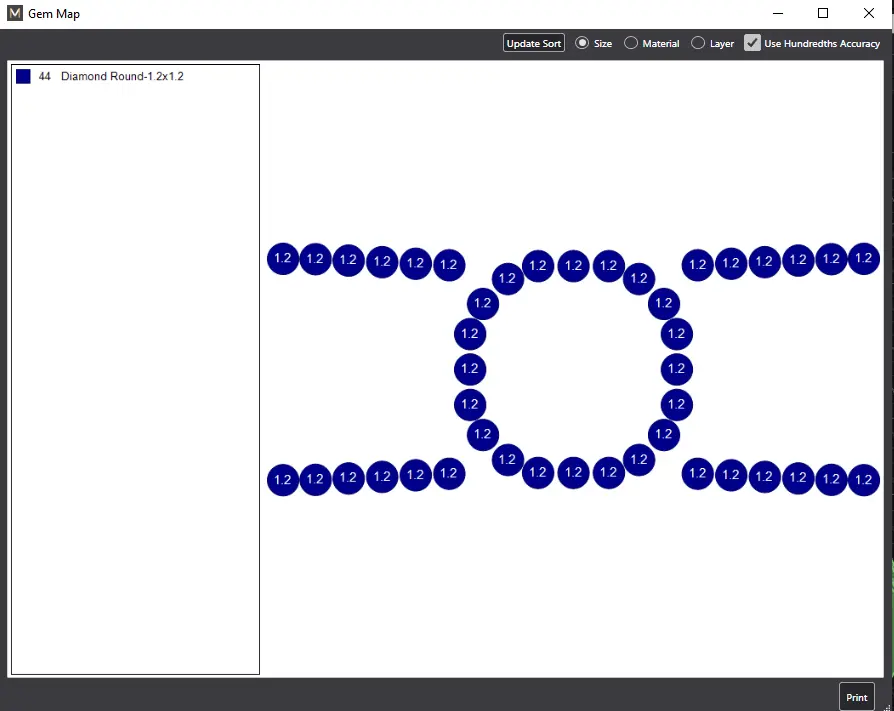
Task: Select the Size sort radio button
Action: click(x=582, y=43)
